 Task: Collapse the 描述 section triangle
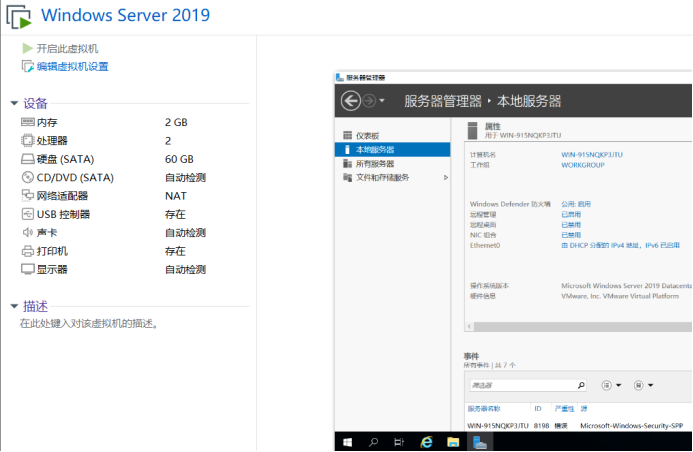pyautogui.click(x=14, y=306)
